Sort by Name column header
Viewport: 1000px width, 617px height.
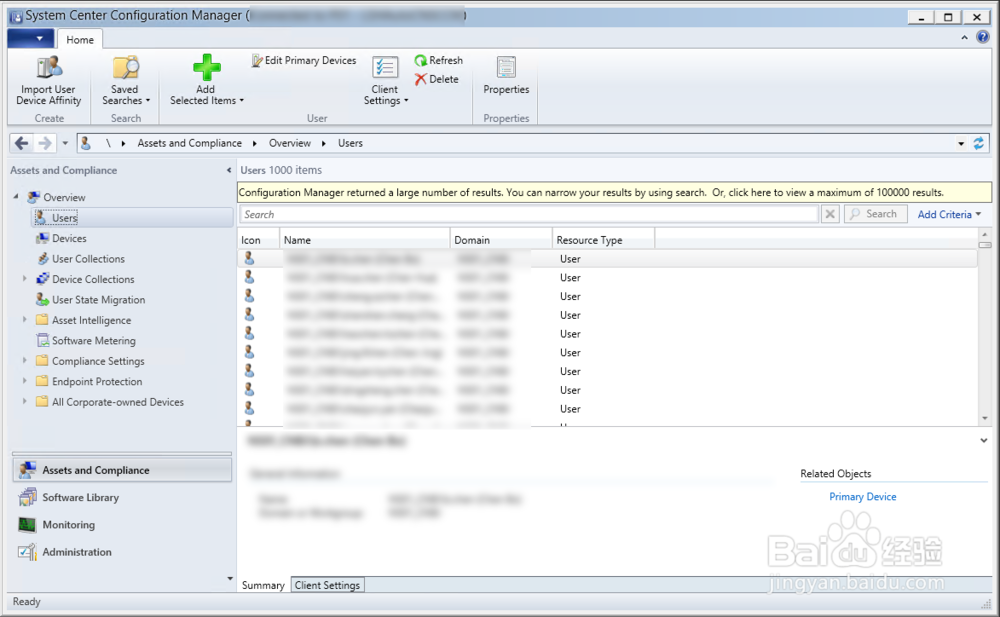click(365, 240)
